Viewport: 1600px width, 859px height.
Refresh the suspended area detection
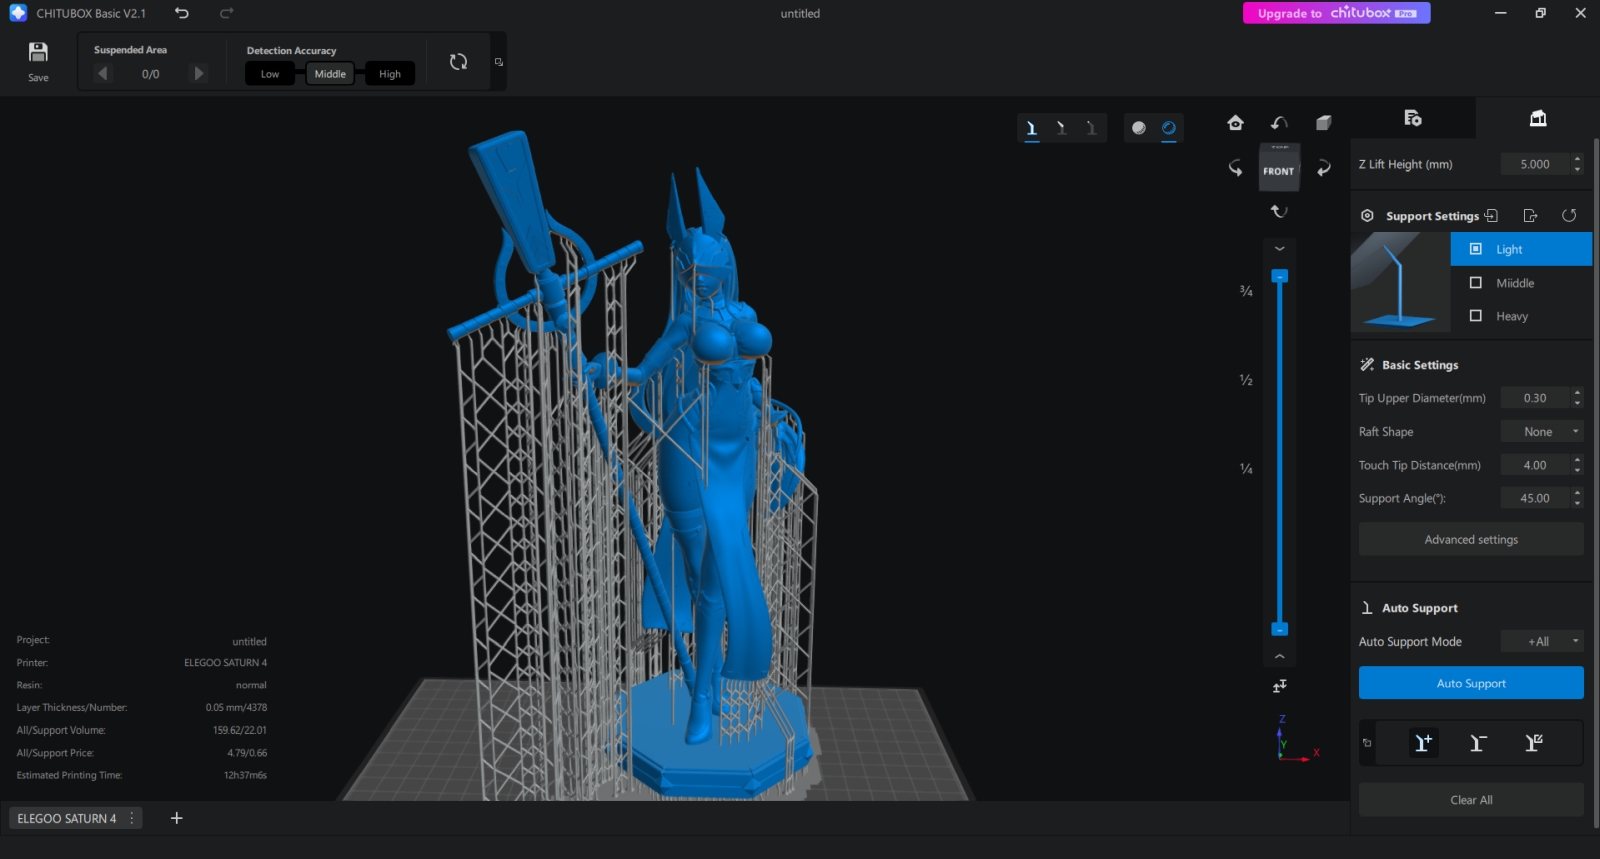(x=458, y=62)
